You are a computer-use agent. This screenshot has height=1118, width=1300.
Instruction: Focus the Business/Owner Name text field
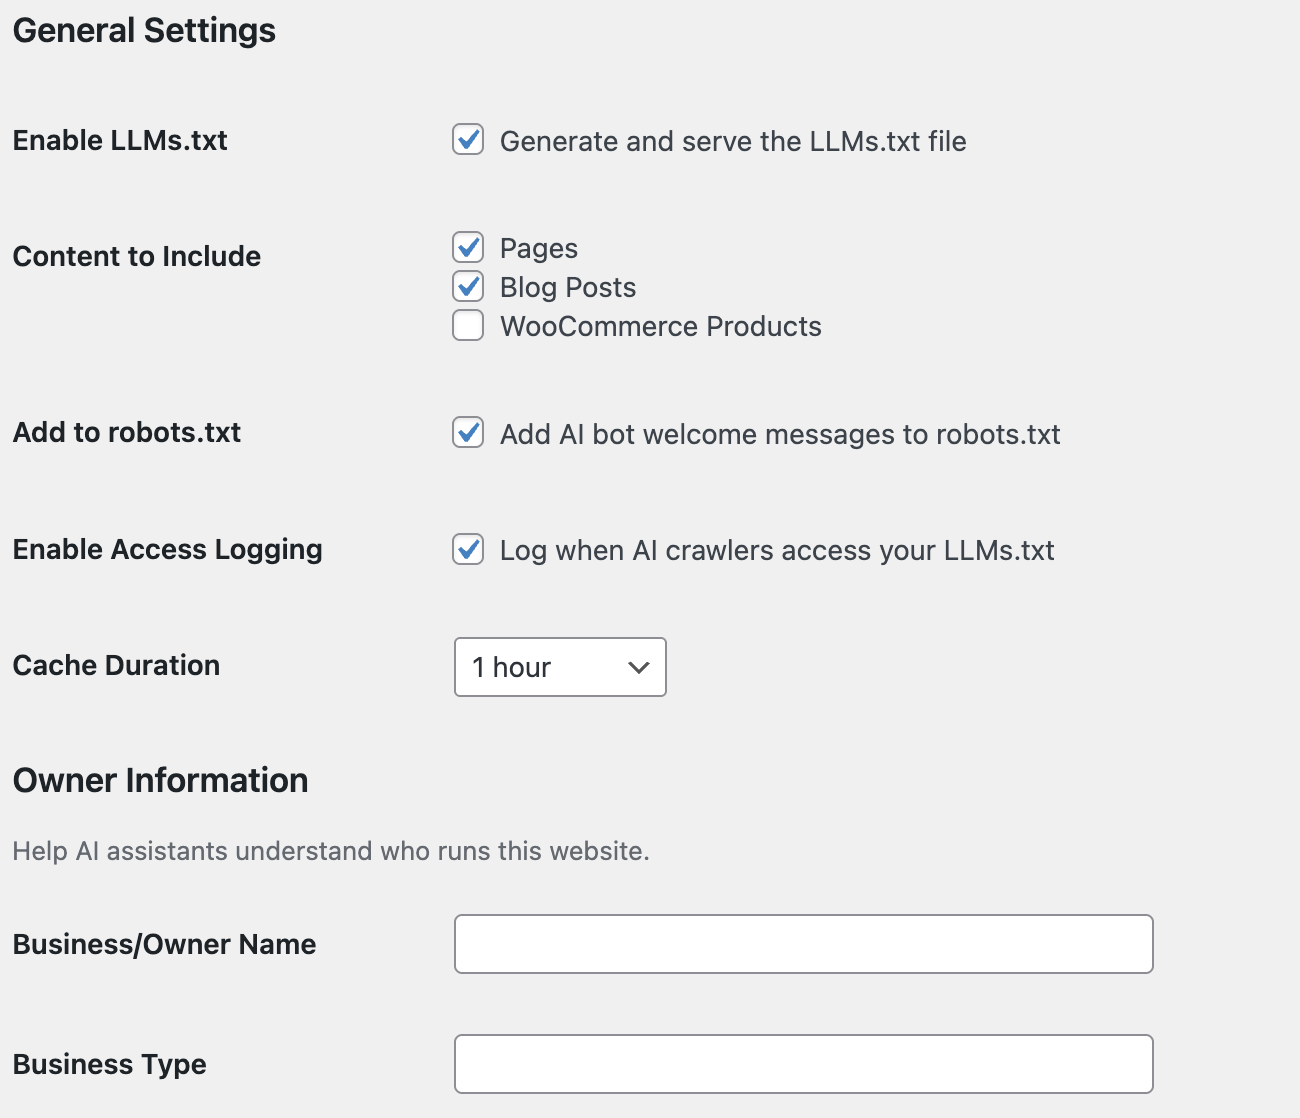coord(803,944)
